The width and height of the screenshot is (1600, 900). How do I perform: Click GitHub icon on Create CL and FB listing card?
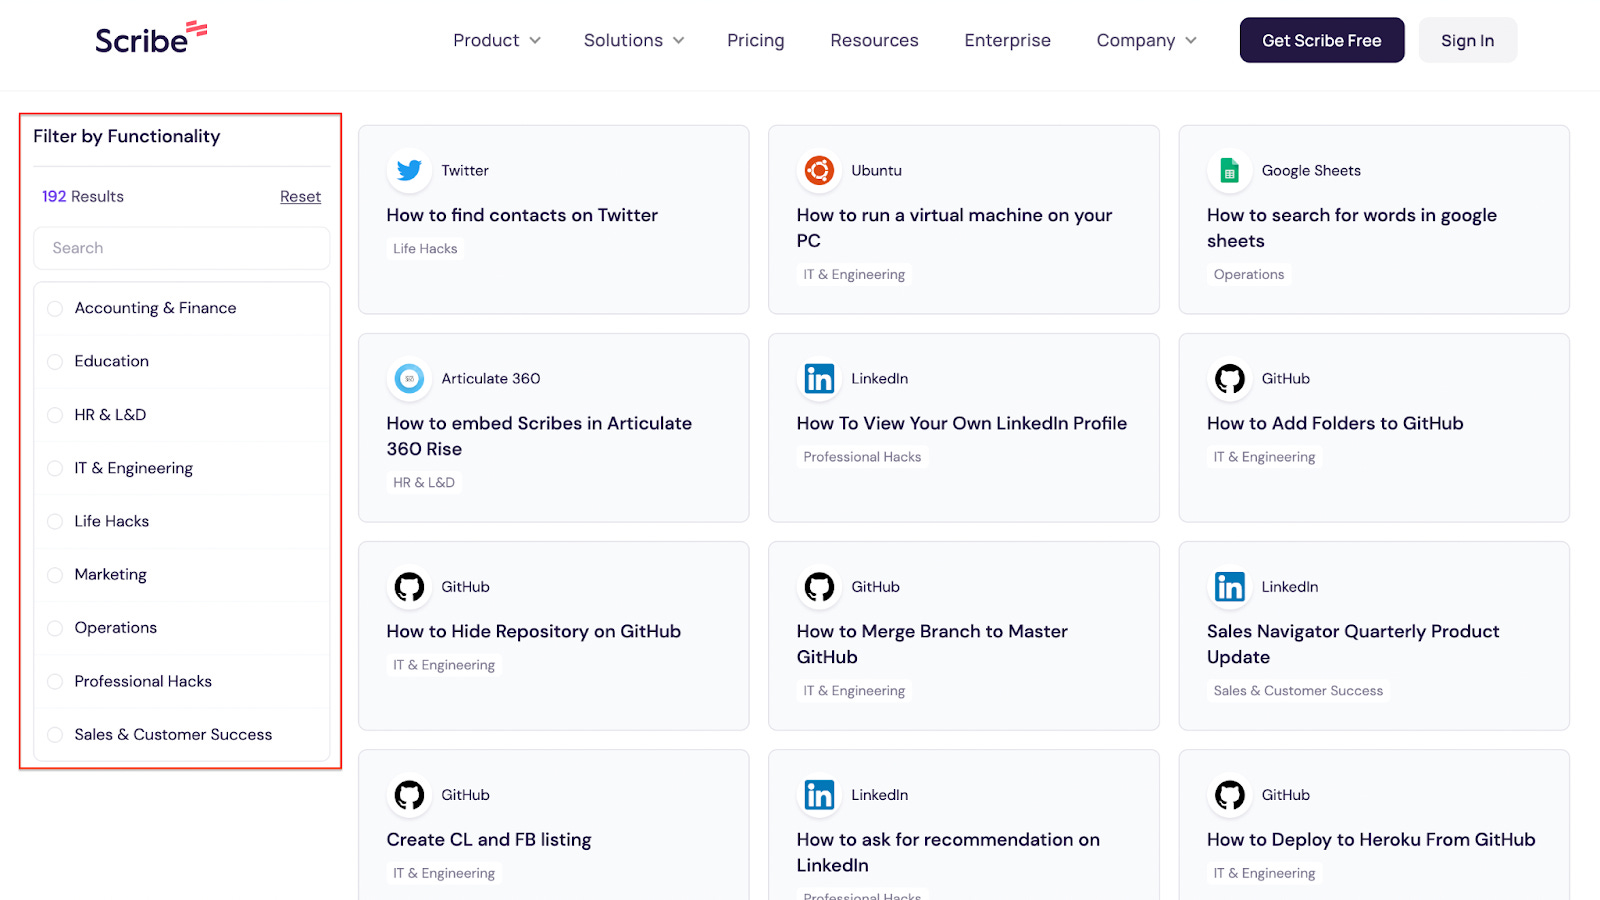tap(409, 795)
